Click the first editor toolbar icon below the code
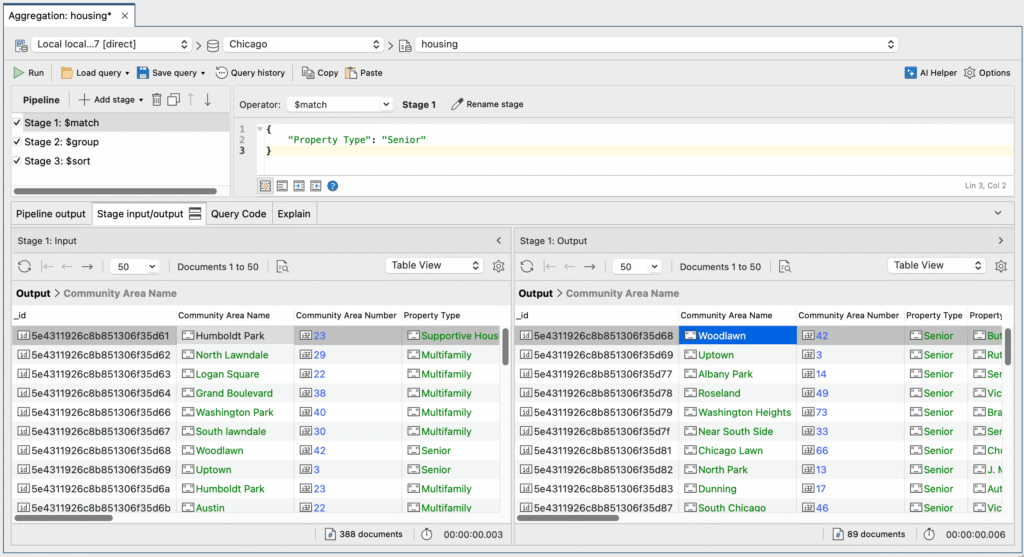The height and width of the screenshot is (557, 1024). click(x=265, y=186)
